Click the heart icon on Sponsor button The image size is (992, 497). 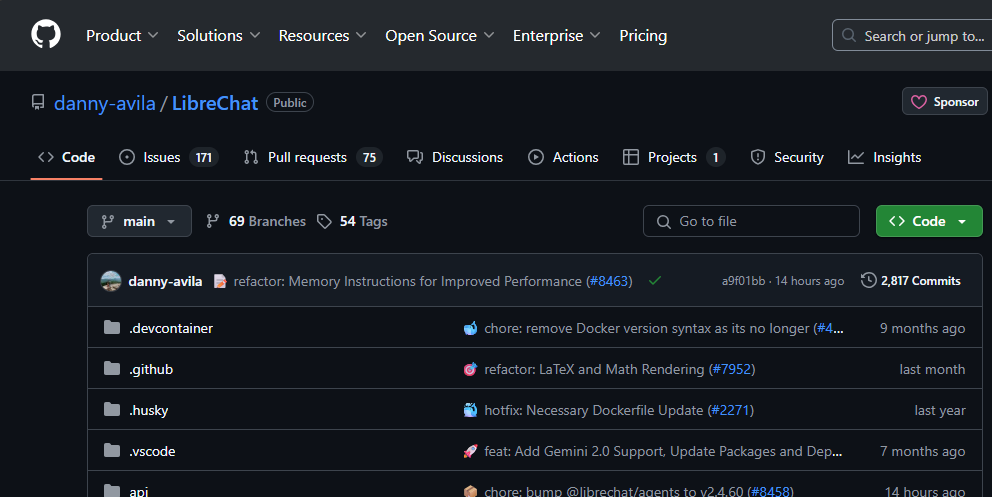click(919, 102)
